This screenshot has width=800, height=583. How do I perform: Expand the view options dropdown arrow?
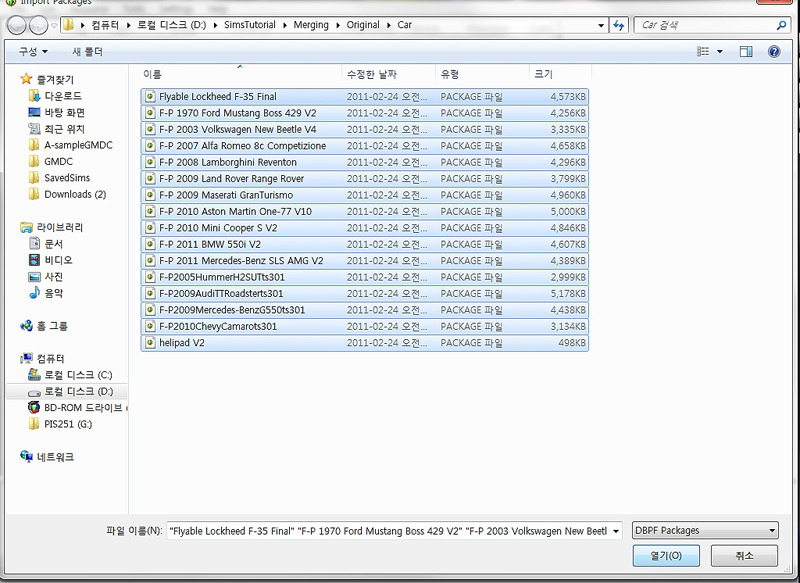720,52
